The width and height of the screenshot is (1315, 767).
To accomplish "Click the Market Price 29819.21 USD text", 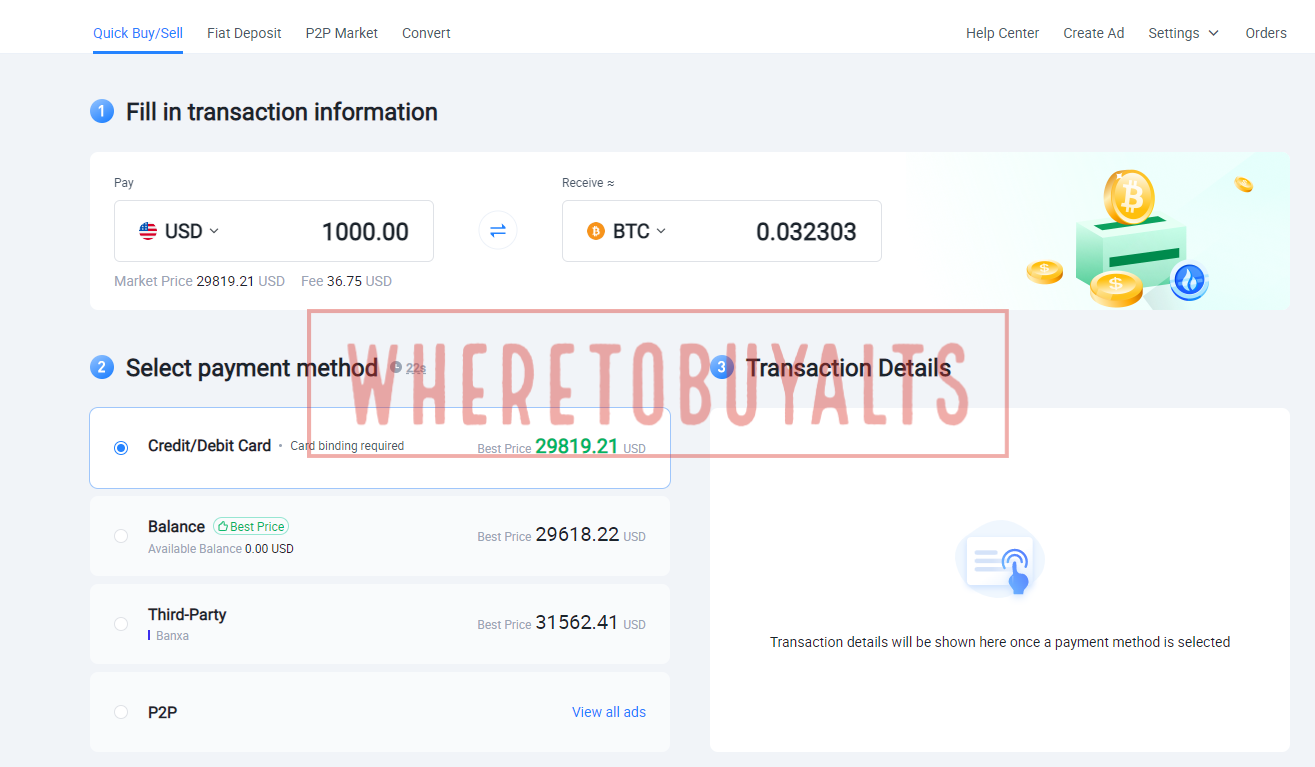I will [200, 281].
